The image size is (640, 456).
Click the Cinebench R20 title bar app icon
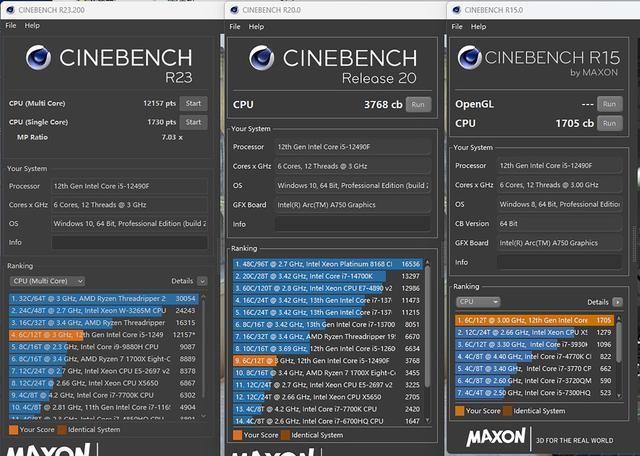[x=234, y=10]
